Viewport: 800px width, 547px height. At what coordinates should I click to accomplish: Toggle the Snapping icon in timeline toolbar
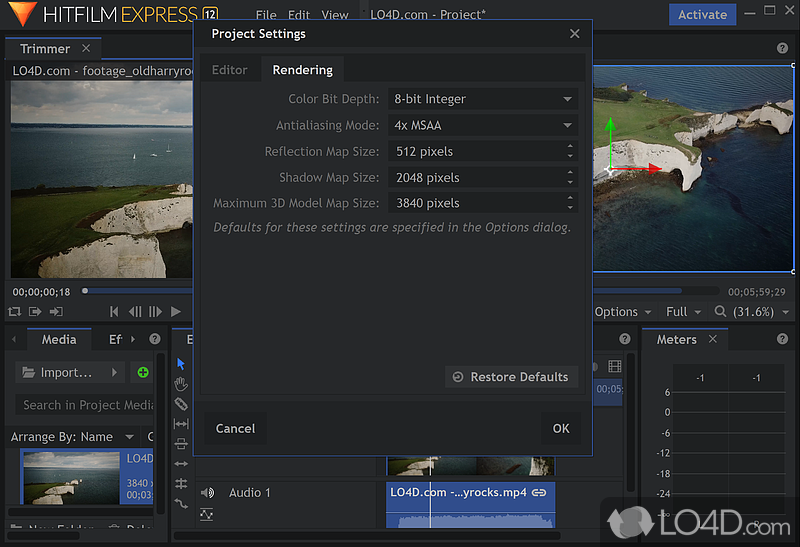tap(181, 483)
